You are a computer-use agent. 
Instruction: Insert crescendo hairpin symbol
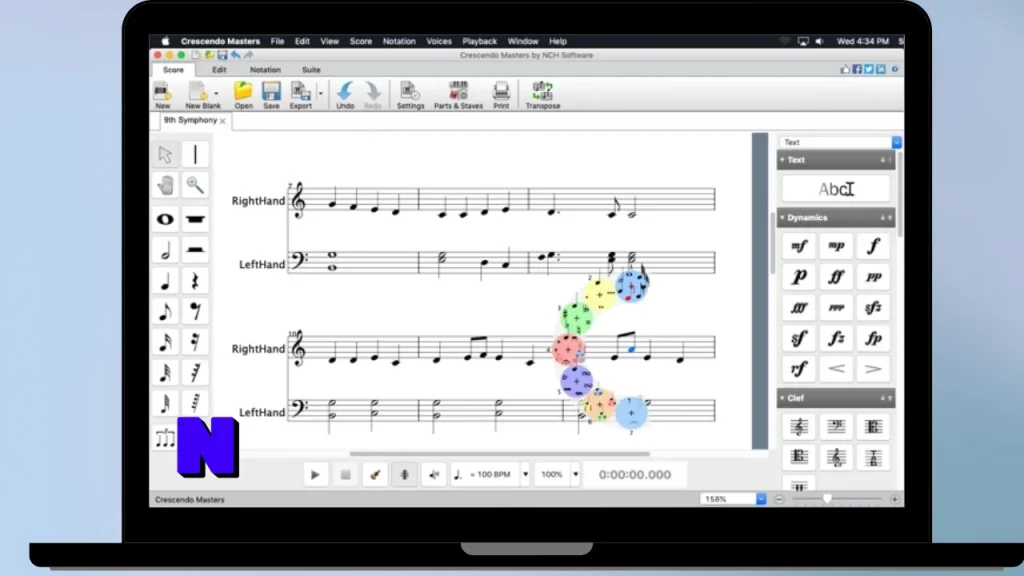point(836,369)
